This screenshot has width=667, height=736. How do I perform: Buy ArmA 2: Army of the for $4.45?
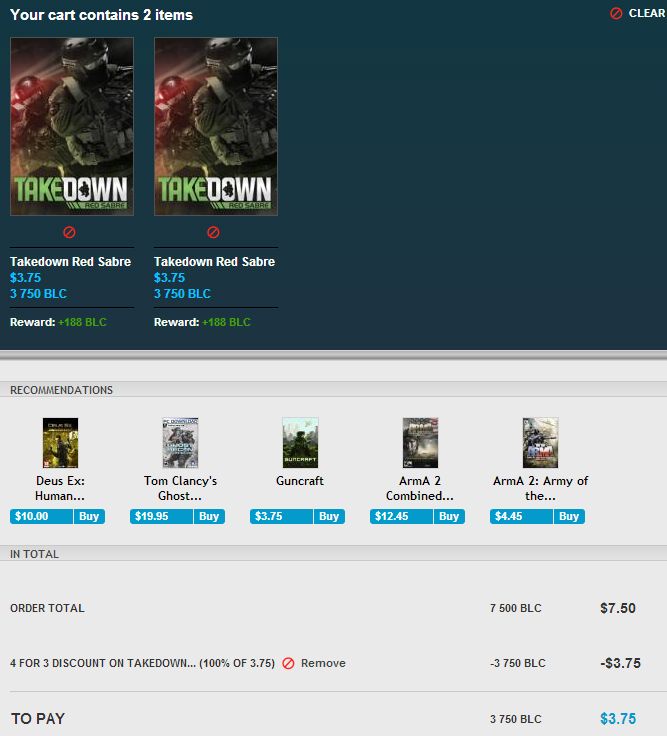click(569, 516)
